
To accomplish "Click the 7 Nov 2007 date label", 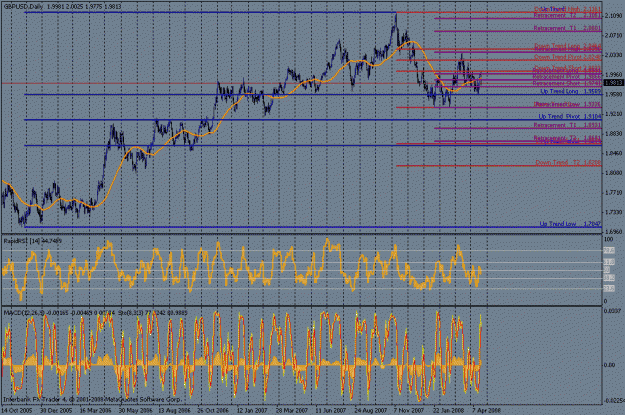I will point(409,410).
